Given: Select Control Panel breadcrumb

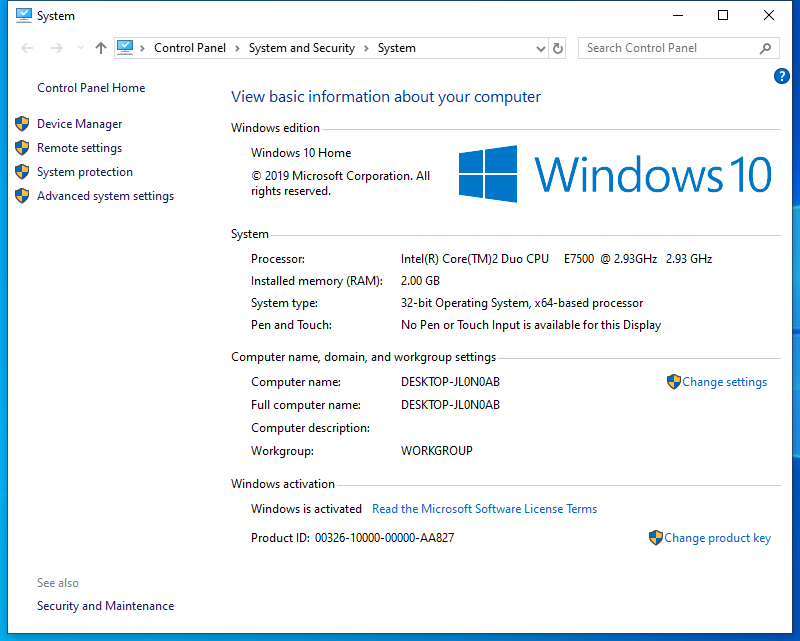Looking at the screenshot, I should (x=190, y=48).
